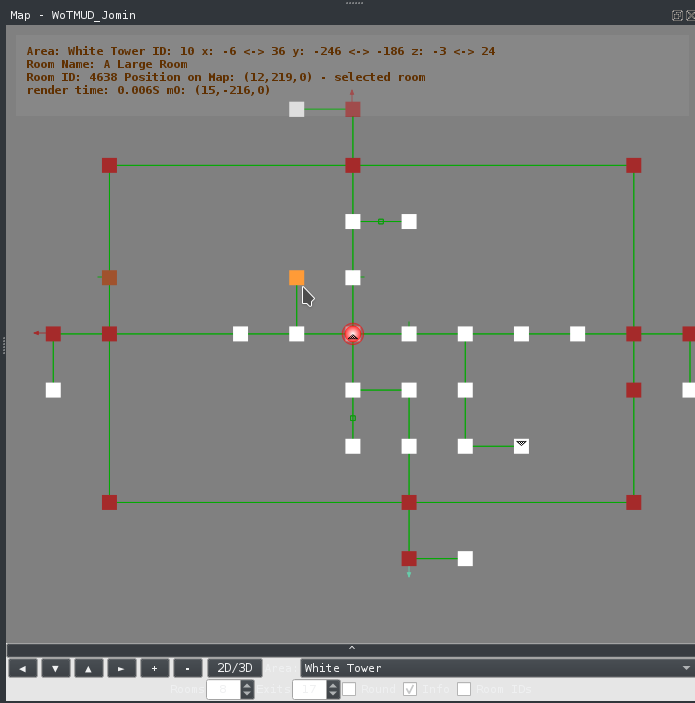The image size is (695, 703).
Task: Select the orange highlighted room
Action: pyautogui.click(x=296, y=278)
